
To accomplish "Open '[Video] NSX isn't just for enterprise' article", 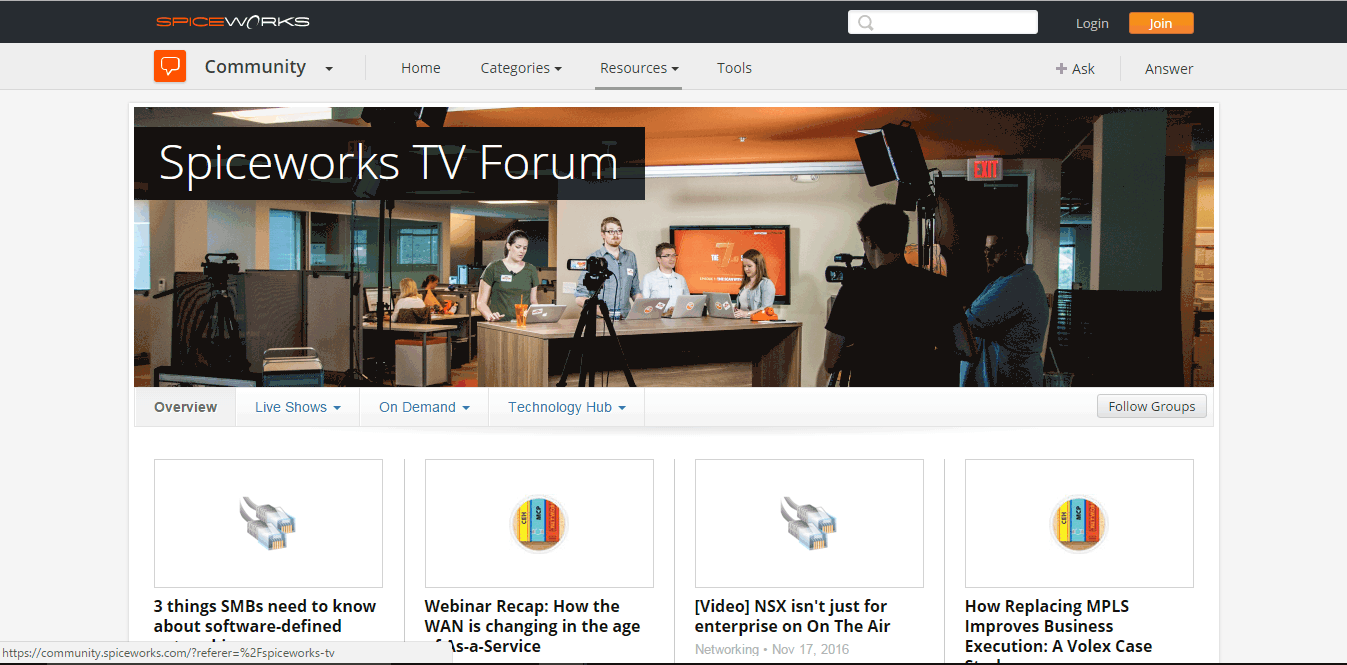I will 793,616.
